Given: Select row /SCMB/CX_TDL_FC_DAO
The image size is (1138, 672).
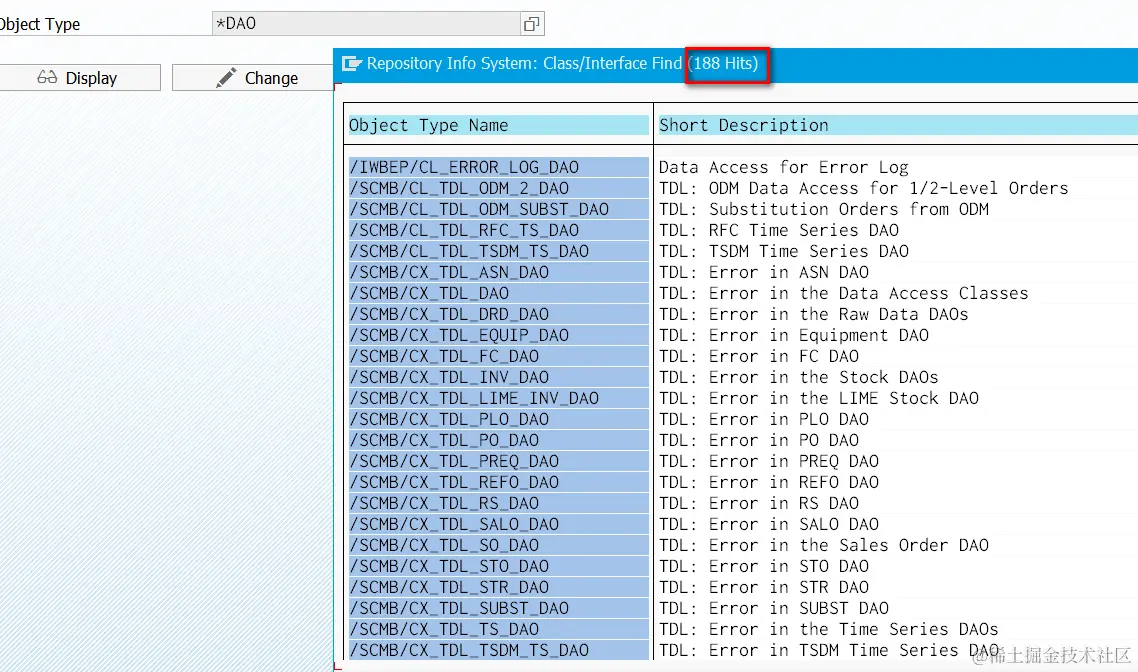Looking at the screenshot, I should point(499,357).
